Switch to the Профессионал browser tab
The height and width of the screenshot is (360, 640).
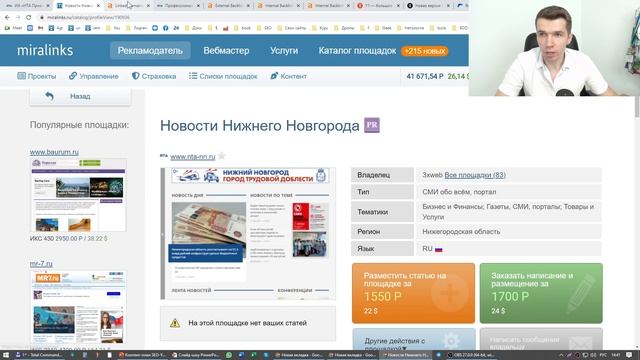click(x=178, y=6)
